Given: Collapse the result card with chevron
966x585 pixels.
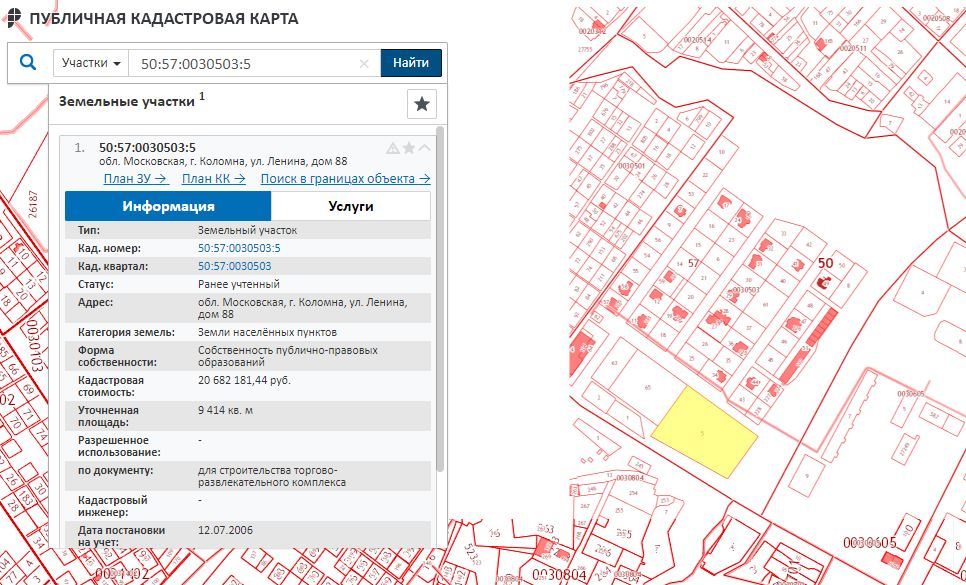Looking at the screenshot, I should coord(425,149).
